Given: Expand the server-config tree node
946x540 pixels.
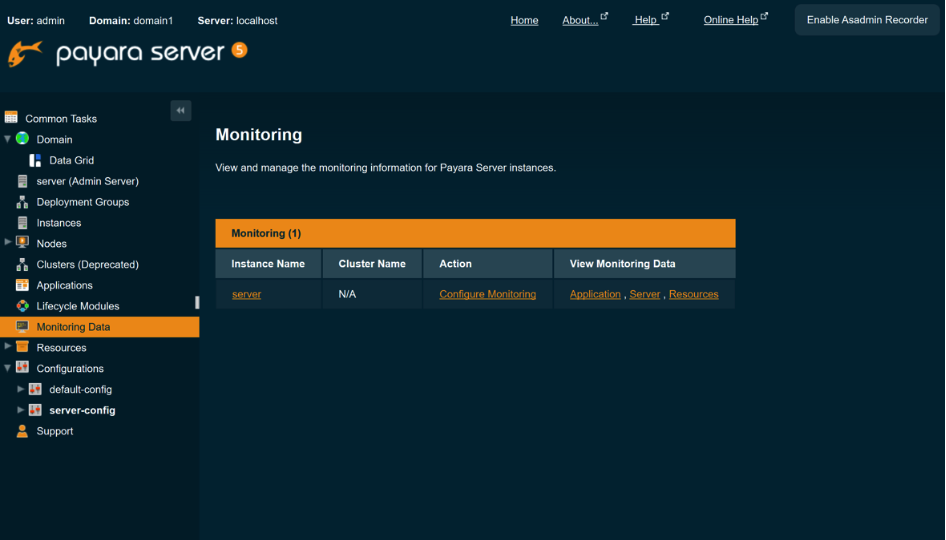Looking at the screenshot, I should 21,410.
